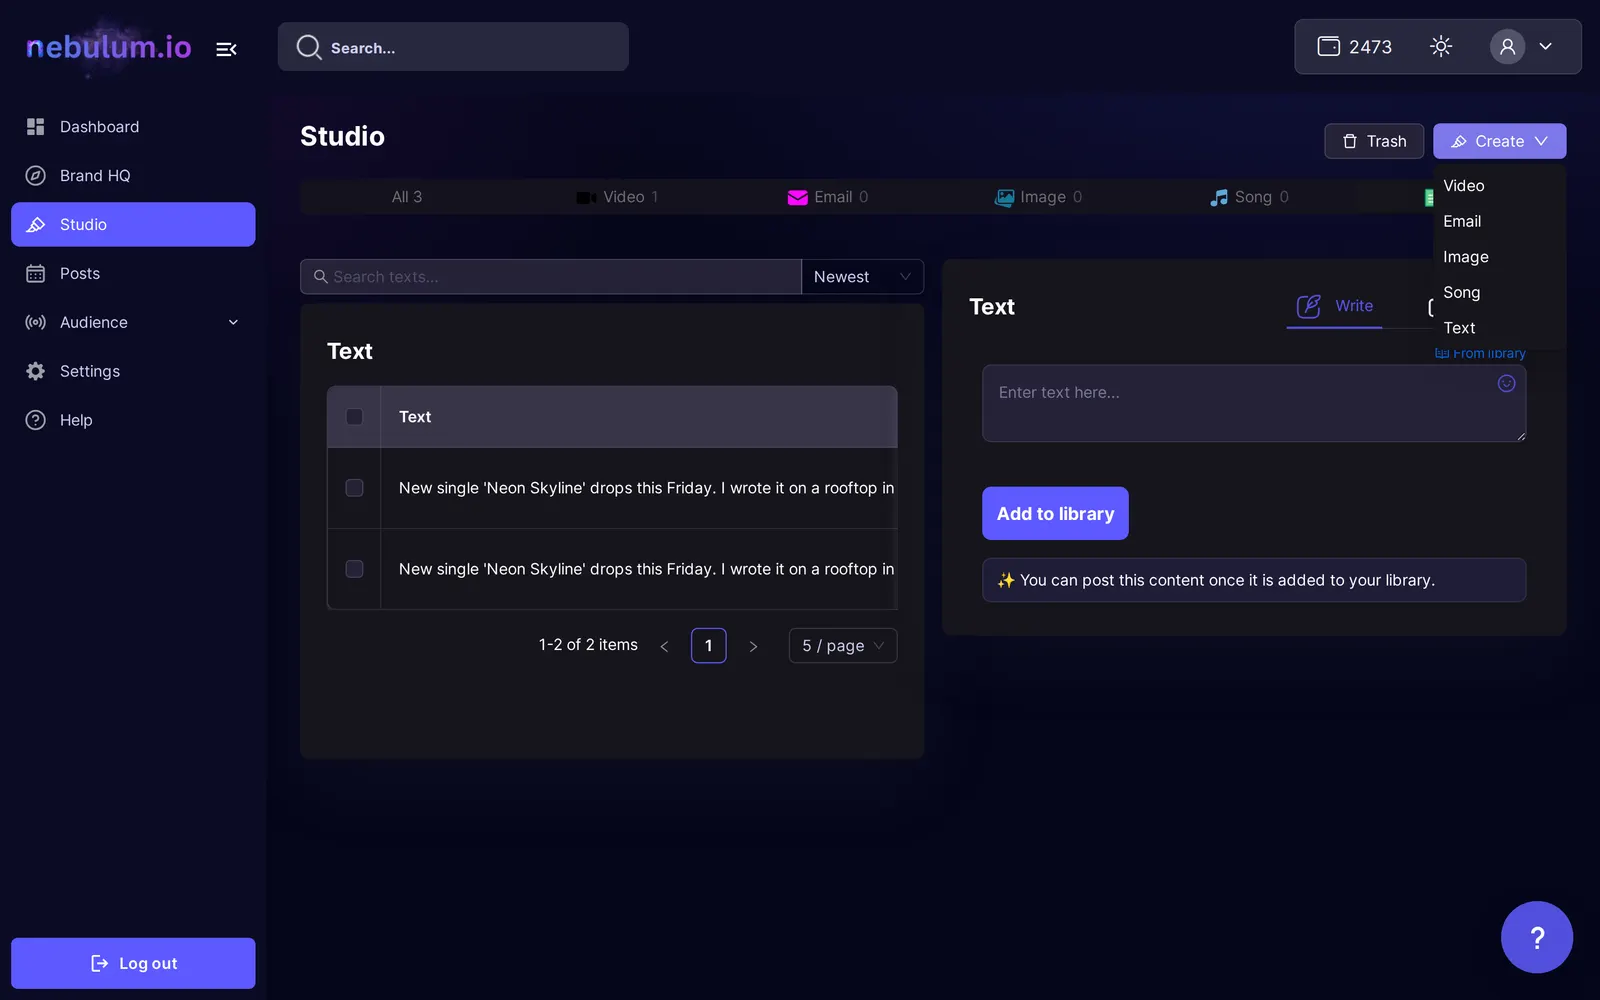Viewport: 1600px width, 1000px height.
Task: Open second 'New single Neon Skyline' text row
Action: (646, 569)
